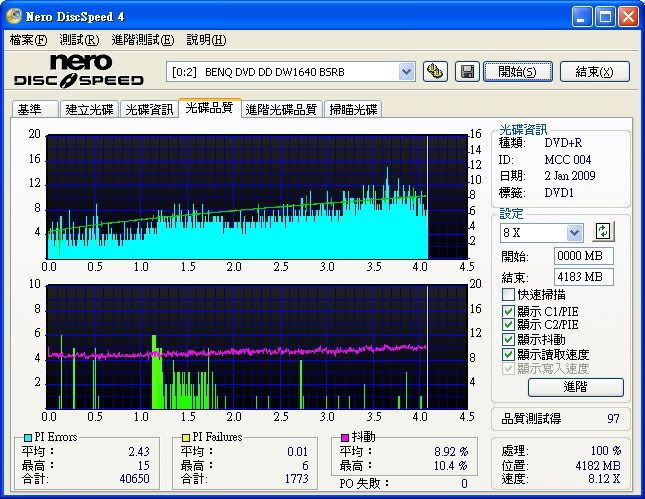Uncheck the 顯示抖動 jitter checkbox
The height and width of the screenshot is (499, 645).
point(509,339)
